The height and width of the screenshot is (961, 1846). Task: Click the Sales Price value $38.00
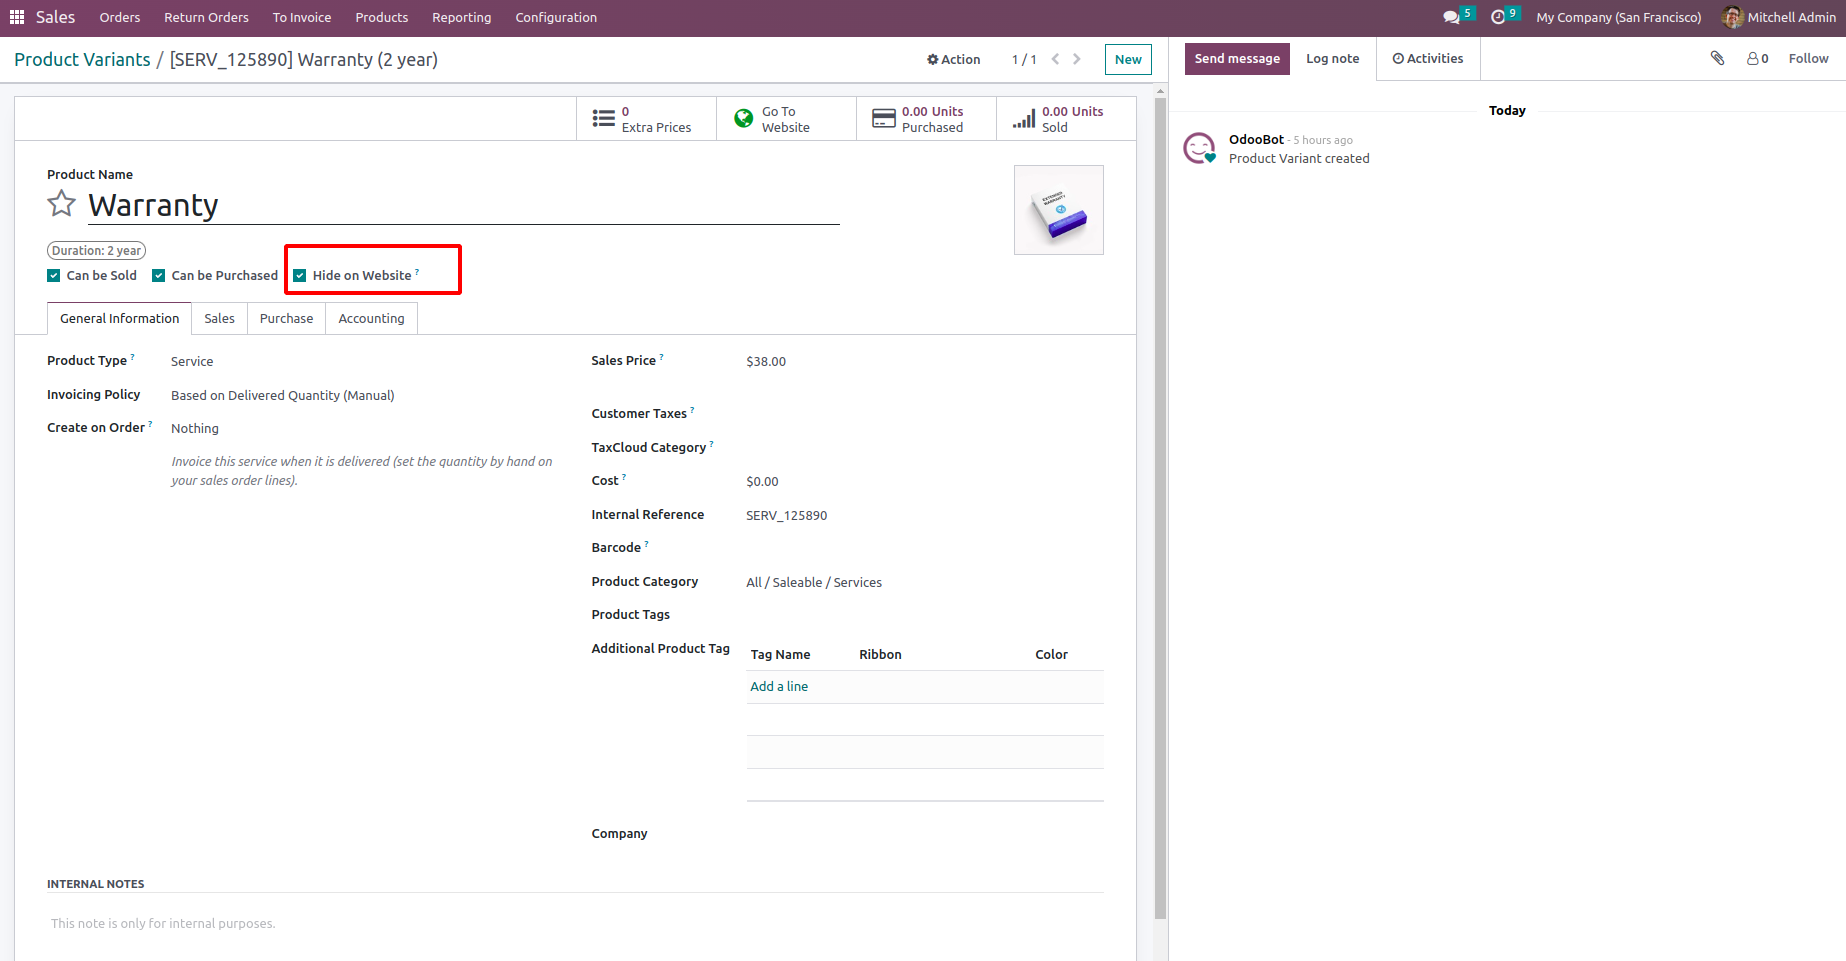(766, 361)
